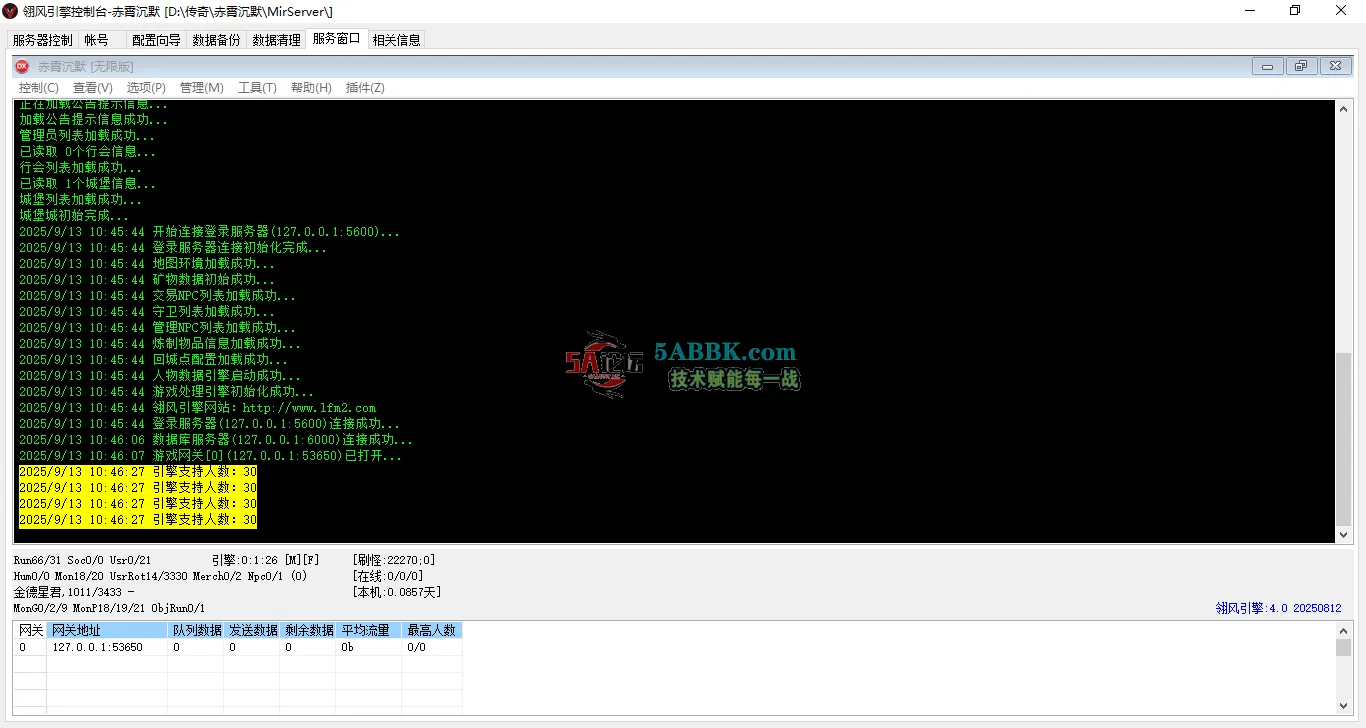Click the [本机:0.0857天] status text
Screen dimensions: 1366x728
397,592
